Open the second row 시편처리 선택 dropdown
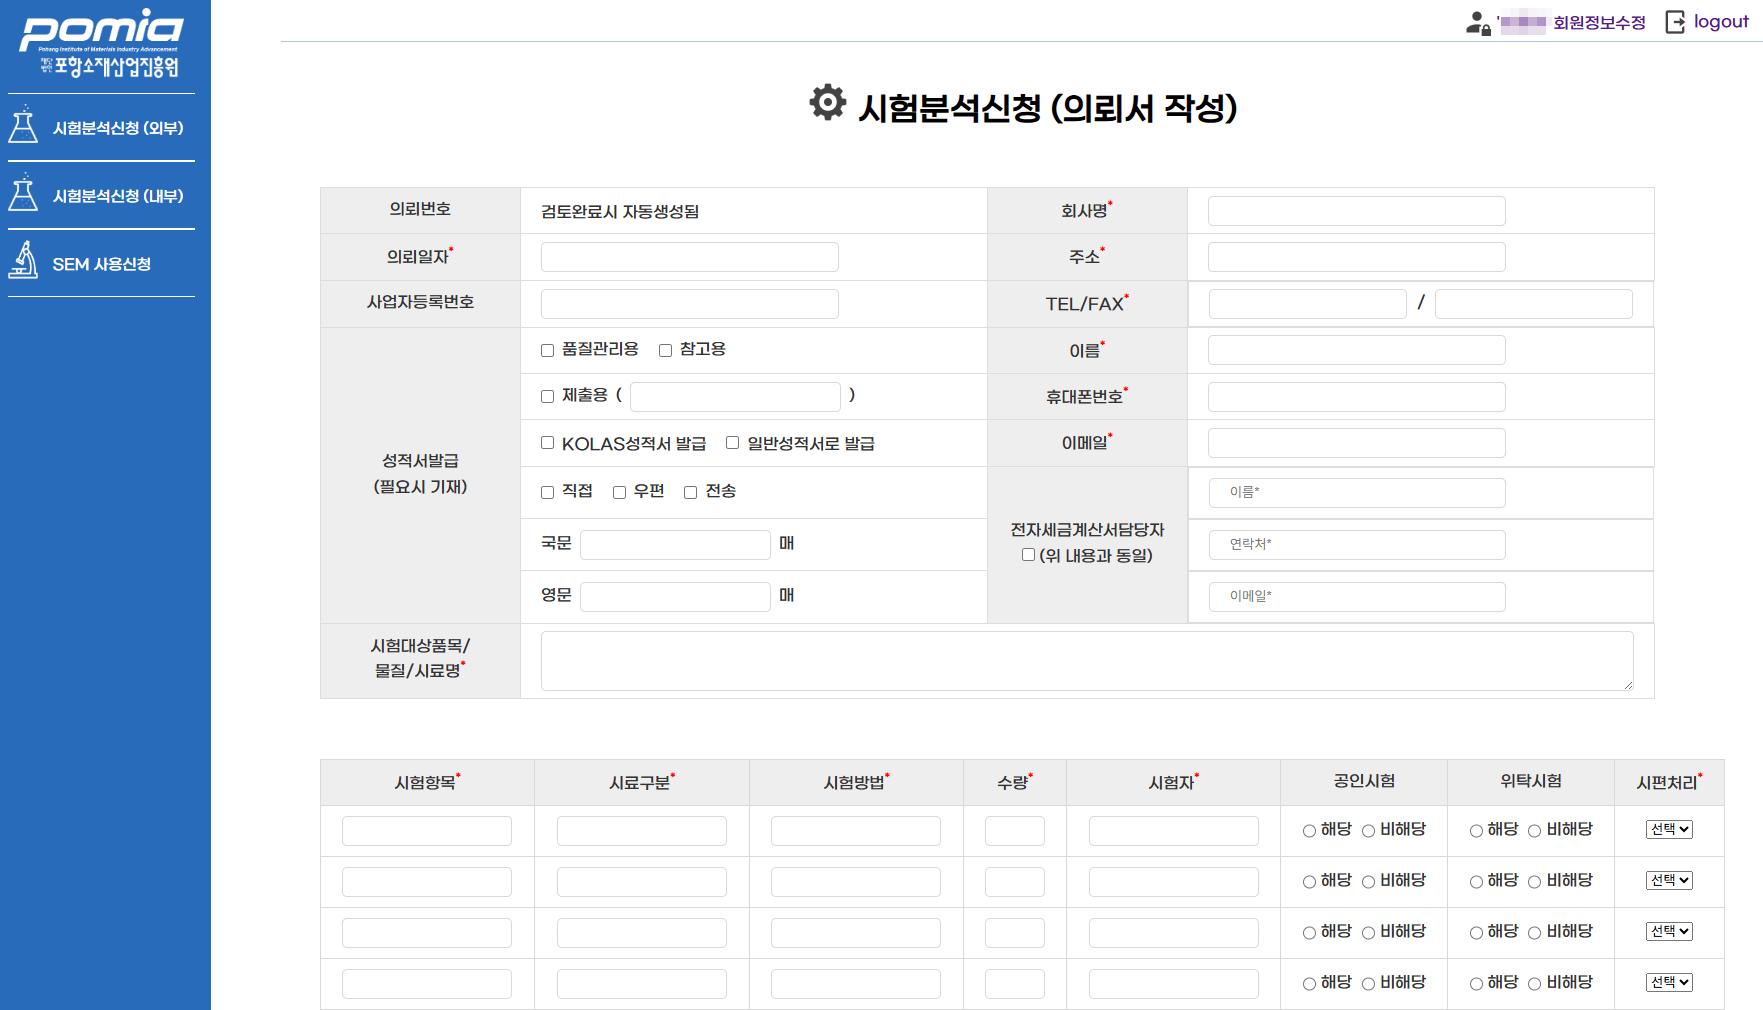Screen dimensions: 1763x1010 [1669, 880]
